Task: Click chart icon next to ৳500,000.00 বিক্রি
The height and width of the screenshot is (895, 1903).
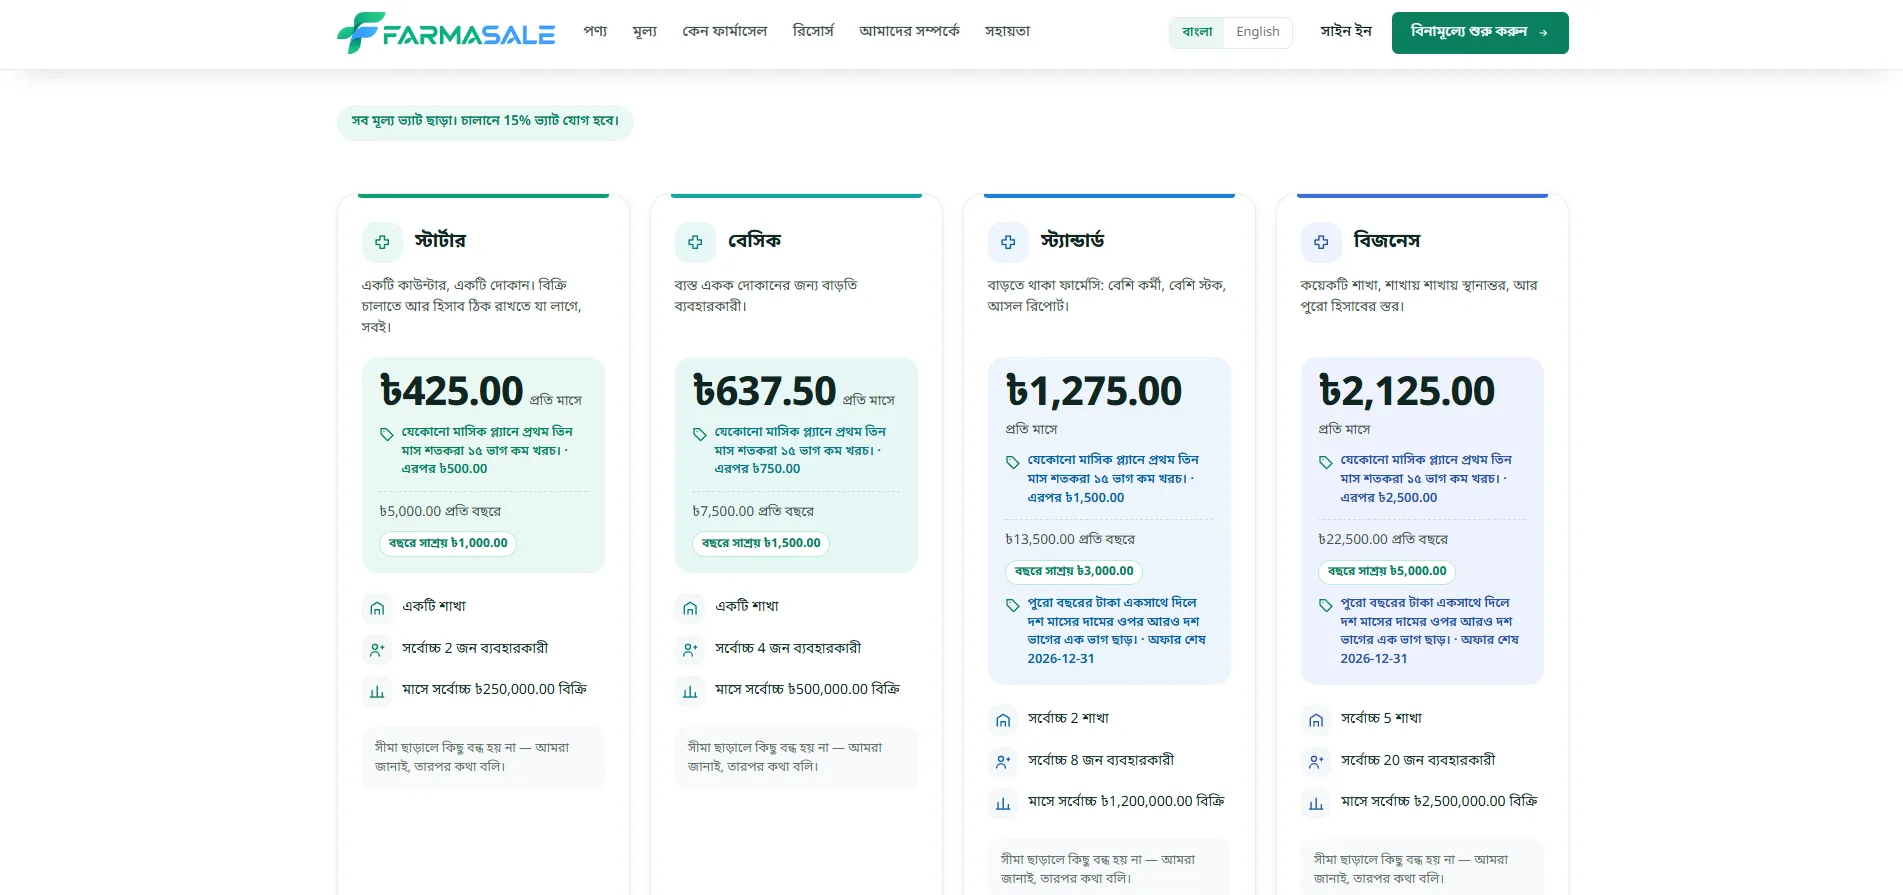Action: tap(690, 691)
